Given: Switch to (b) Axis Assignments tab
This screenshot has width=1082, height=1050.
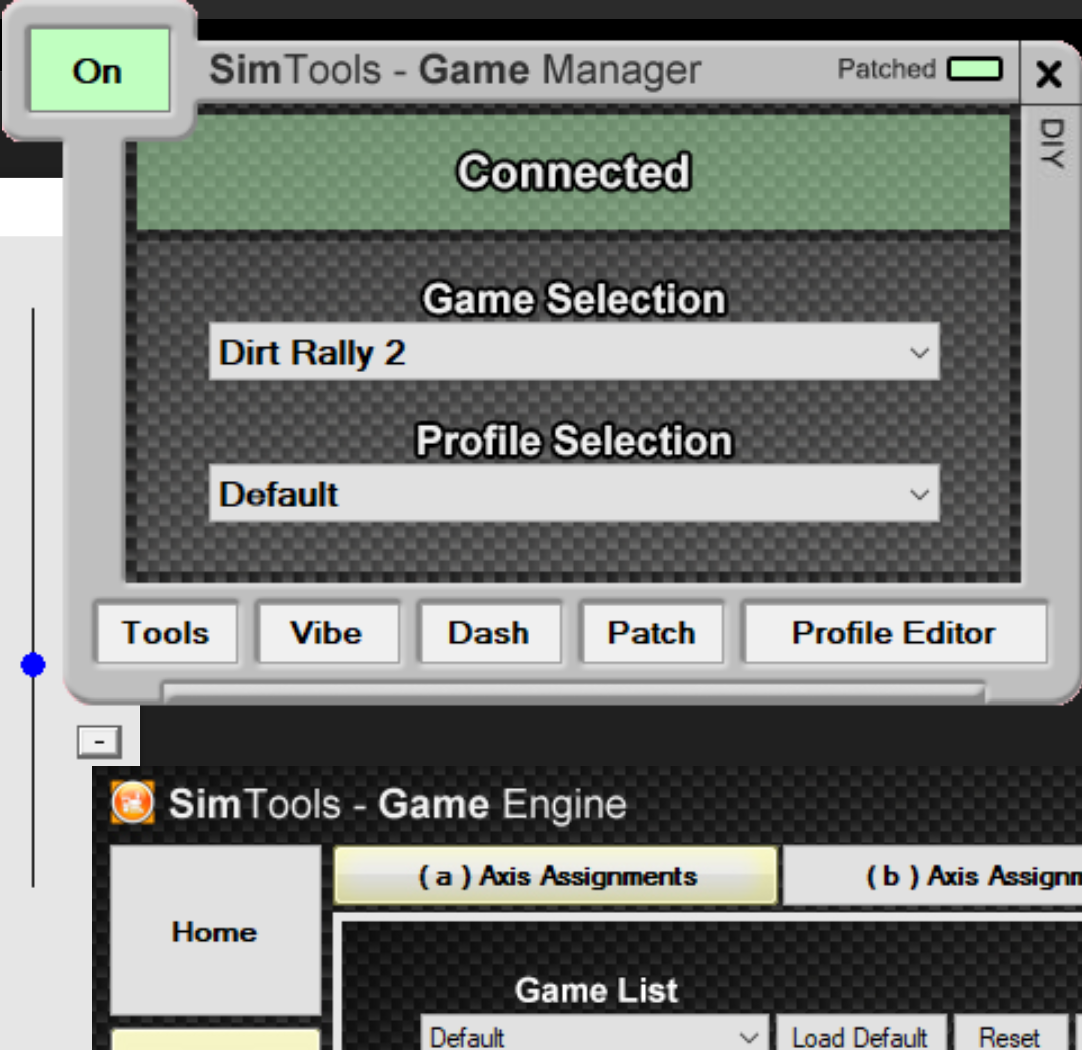Looking at the screenshot, I should [x=933, y=875].
